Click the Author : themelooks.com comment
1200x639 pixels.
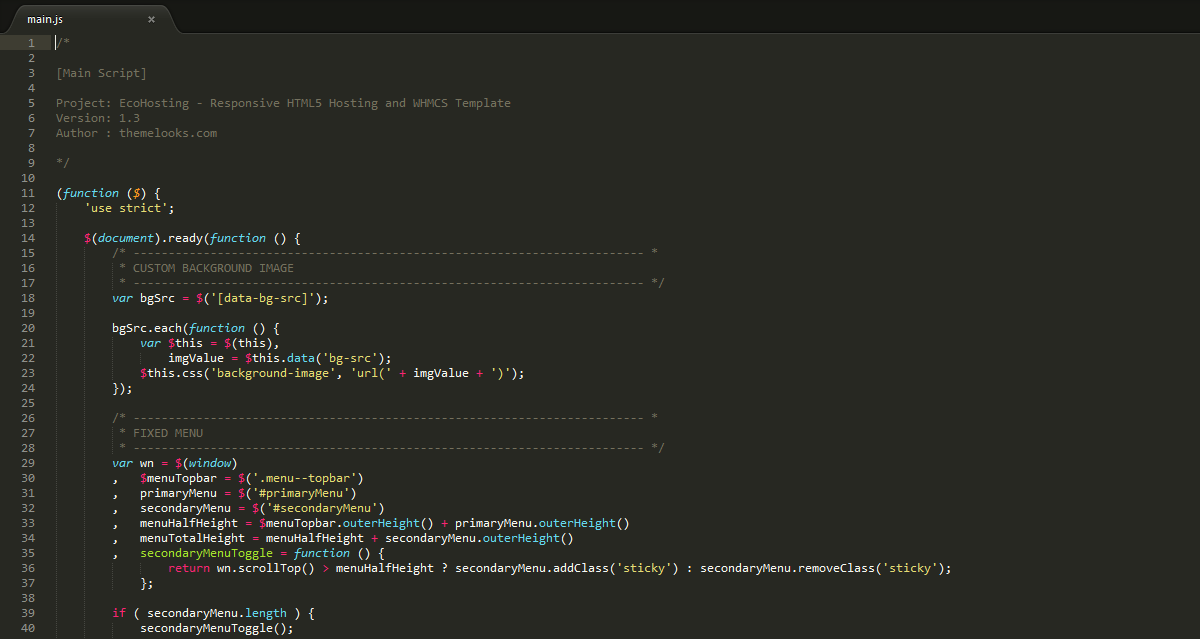click(136, 133)
